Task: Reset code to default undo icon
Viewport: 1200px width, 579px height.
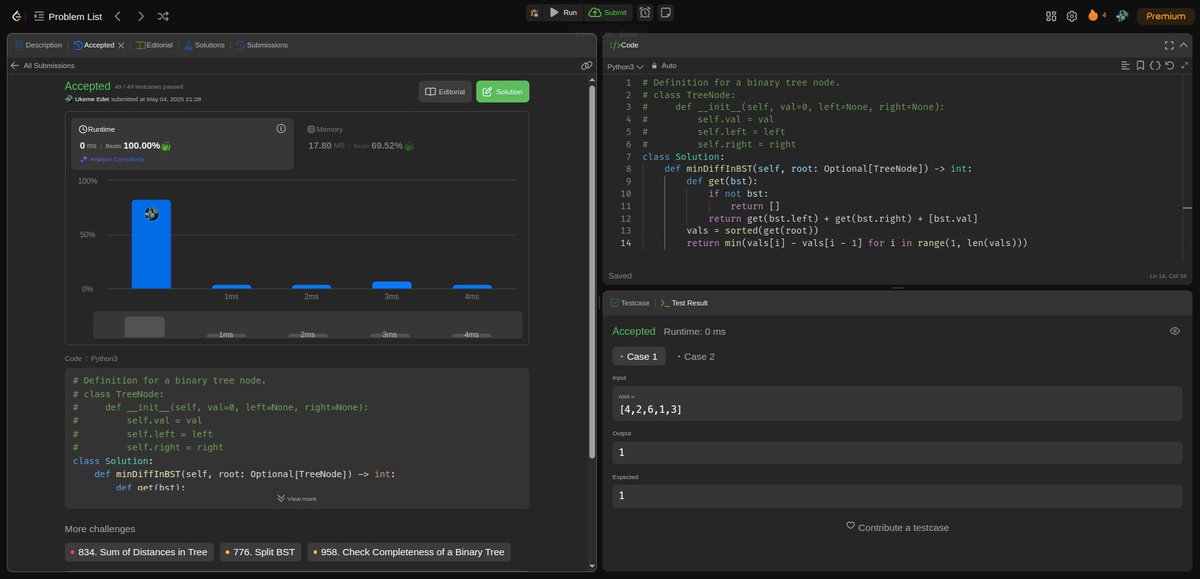Action: [x=1169, y=65]
